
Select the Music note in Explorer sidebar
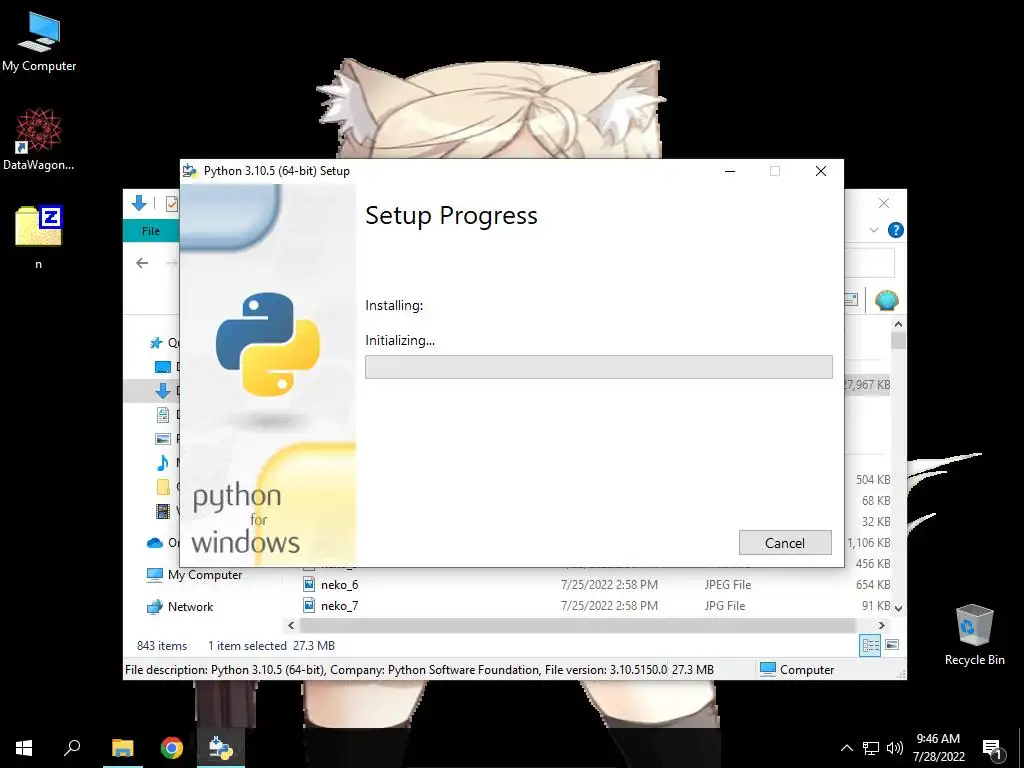163,462
